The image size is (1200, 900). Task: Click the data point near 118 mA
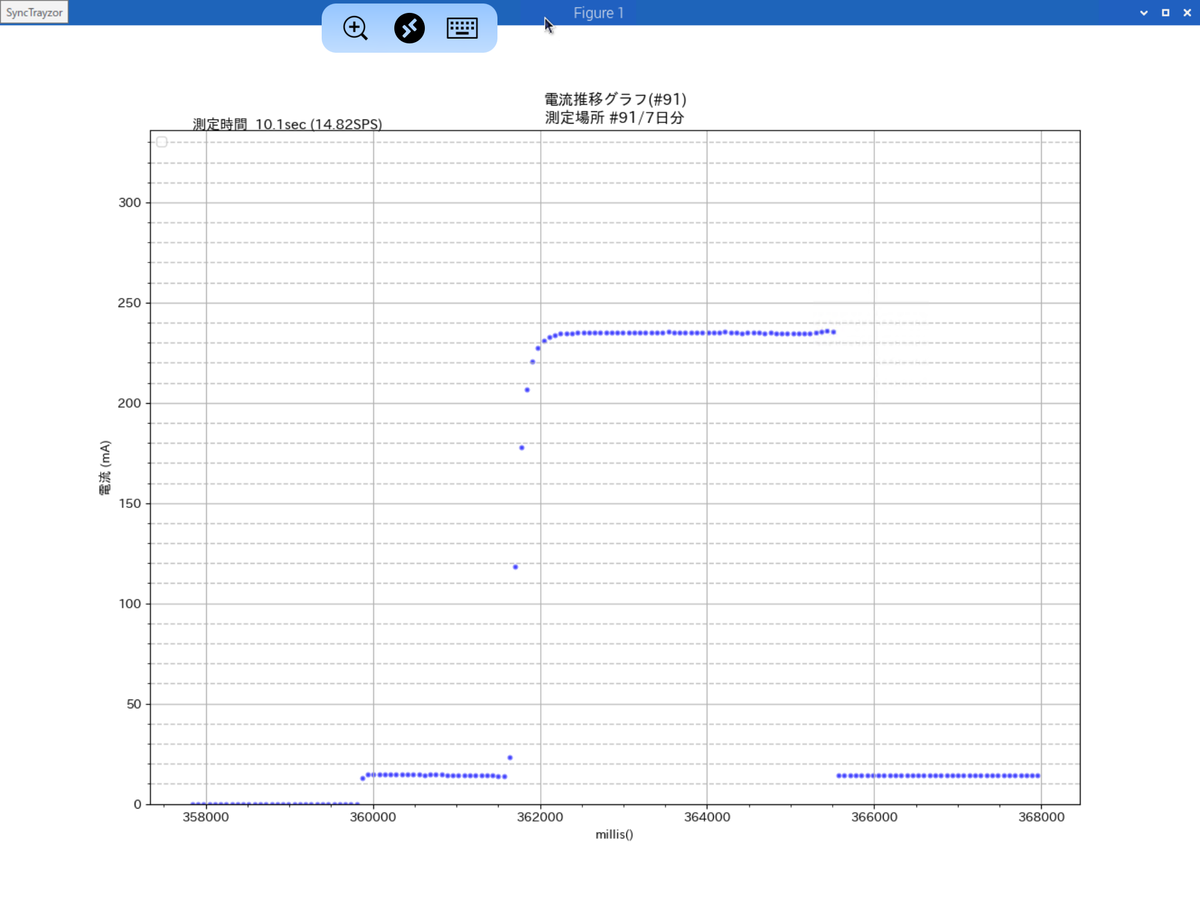tap(515, 567)
